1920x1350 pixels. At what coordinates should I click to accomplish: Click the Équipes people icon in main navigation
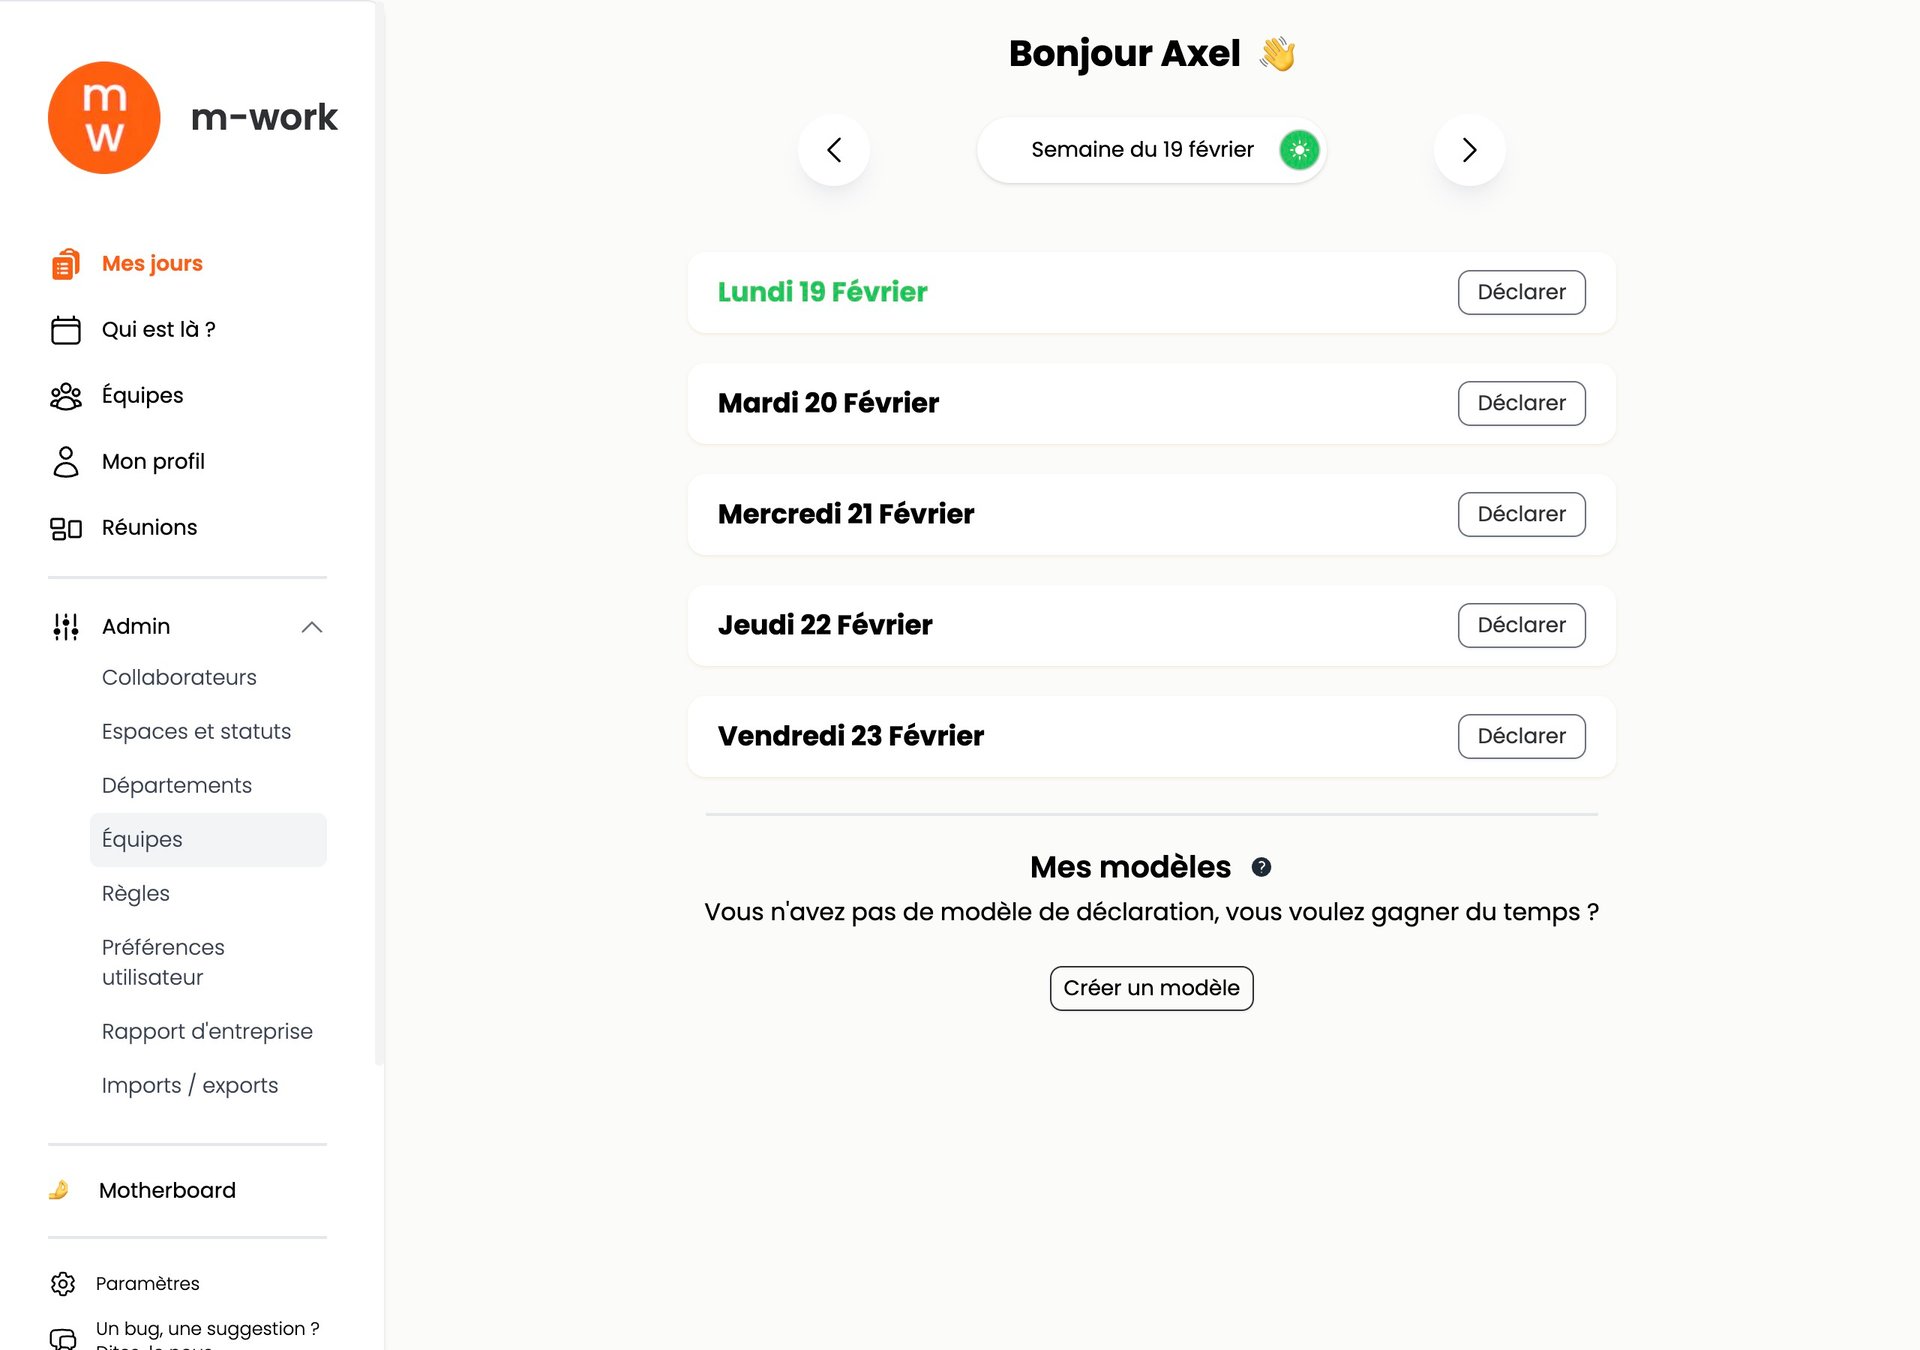click(x=66, y=396)
